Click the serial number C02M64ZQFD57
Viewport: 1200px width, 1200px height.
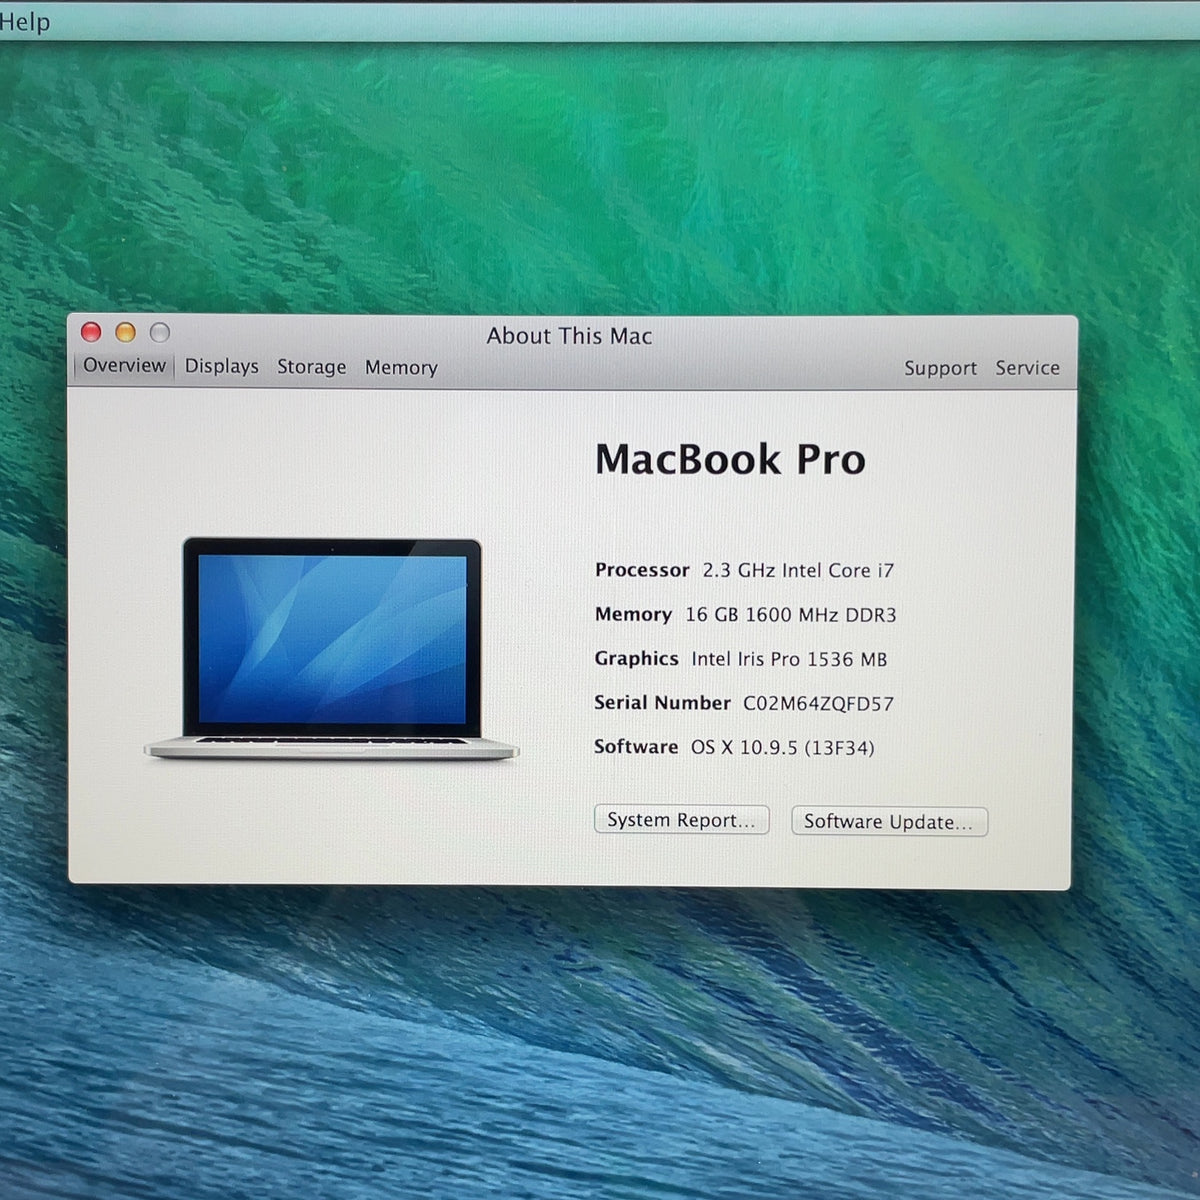[818, 704]
